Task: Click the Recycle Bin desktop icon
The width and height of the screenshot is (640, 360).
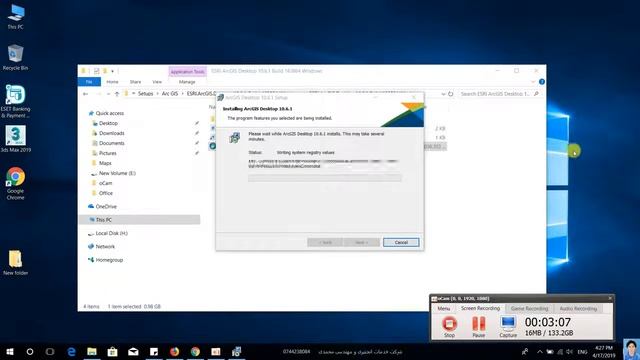Action: pos(16,57)
